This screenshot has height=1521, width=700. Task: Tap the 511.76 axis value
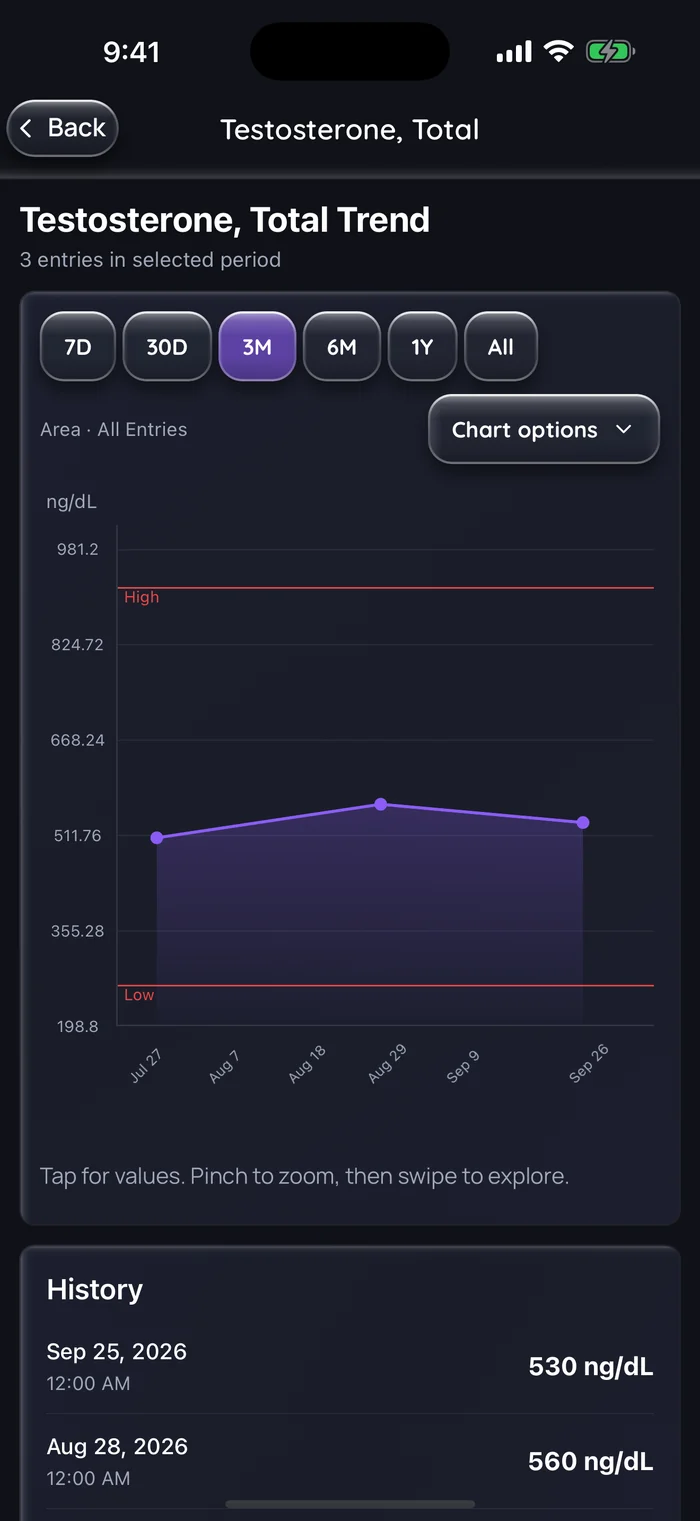coord(77,836)
